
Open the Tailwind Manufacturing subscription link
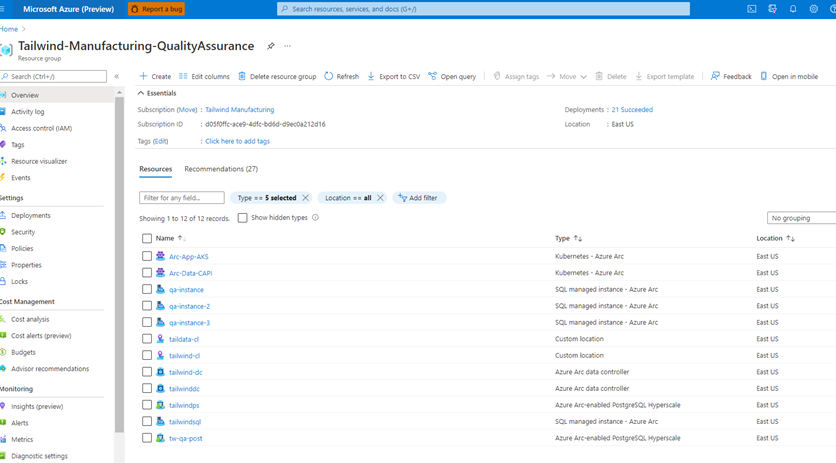(239, 109)
